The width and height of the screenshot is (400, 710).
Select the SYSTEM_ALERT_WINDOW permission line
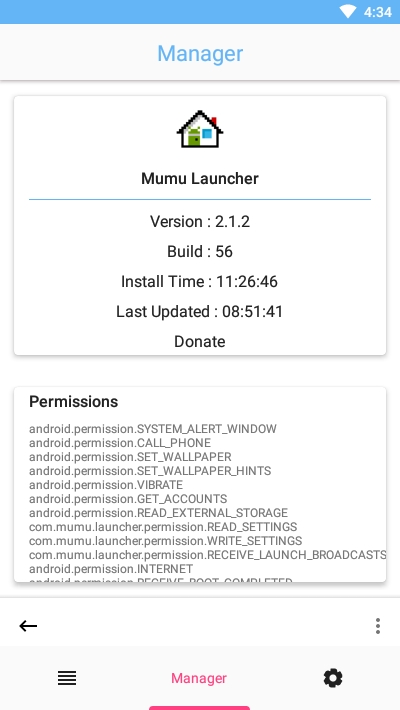(x=153, y=429)
